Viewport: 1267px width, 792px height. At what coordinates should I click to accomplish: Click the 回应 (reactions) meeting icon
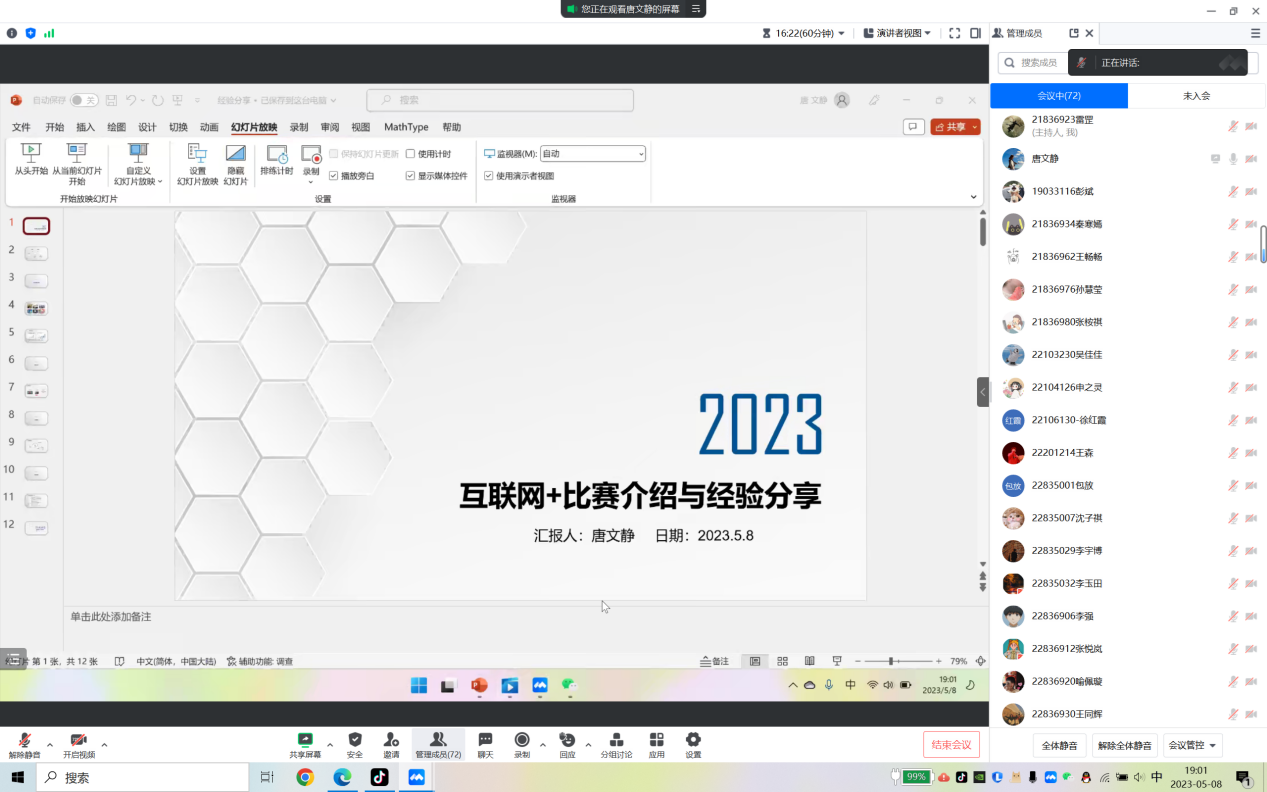point(566,744)
